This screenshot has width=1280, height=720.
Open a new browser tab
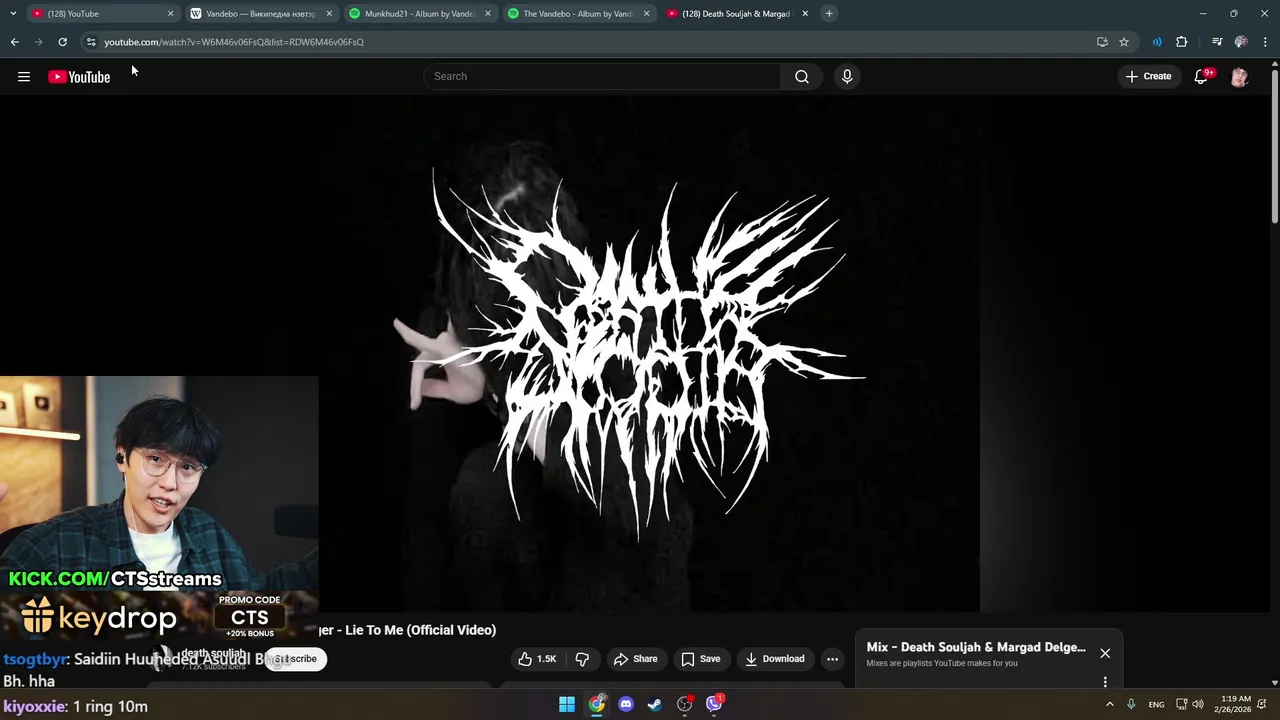coord(829,14)
